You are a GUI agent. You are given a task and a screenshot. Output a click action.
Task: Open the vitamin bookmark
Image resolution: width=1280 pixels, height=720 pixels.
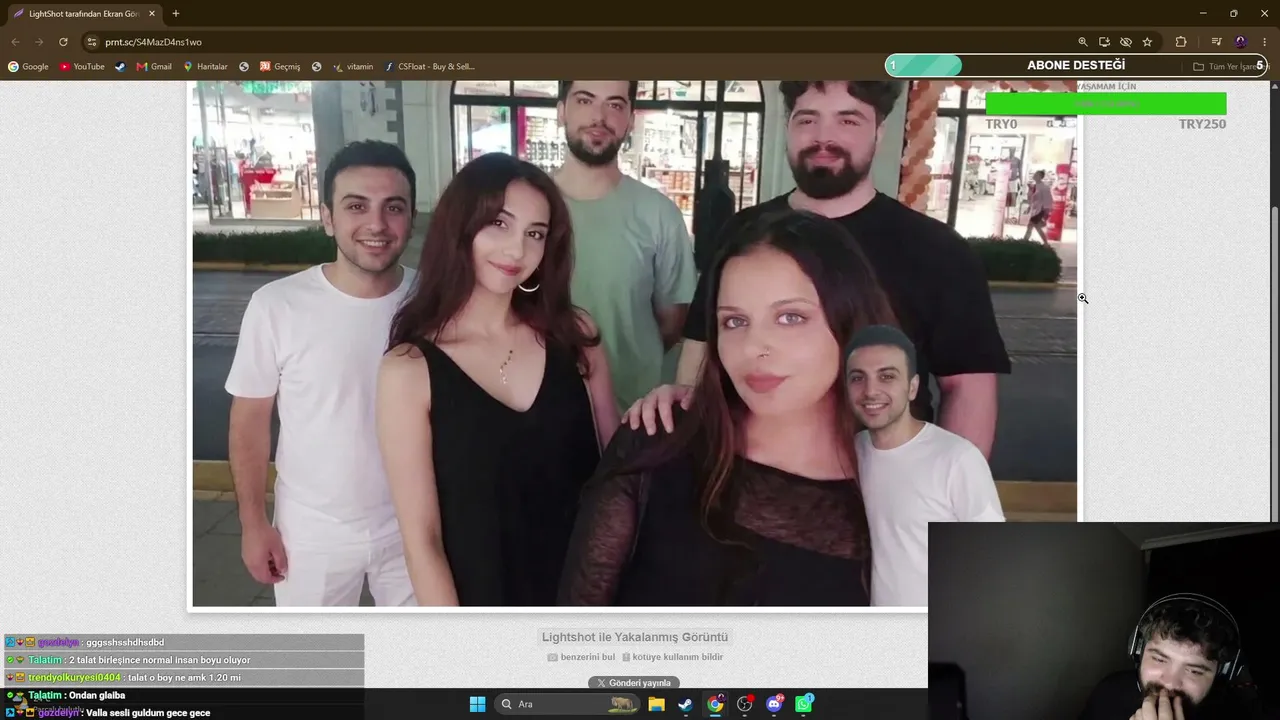[353, 67]
